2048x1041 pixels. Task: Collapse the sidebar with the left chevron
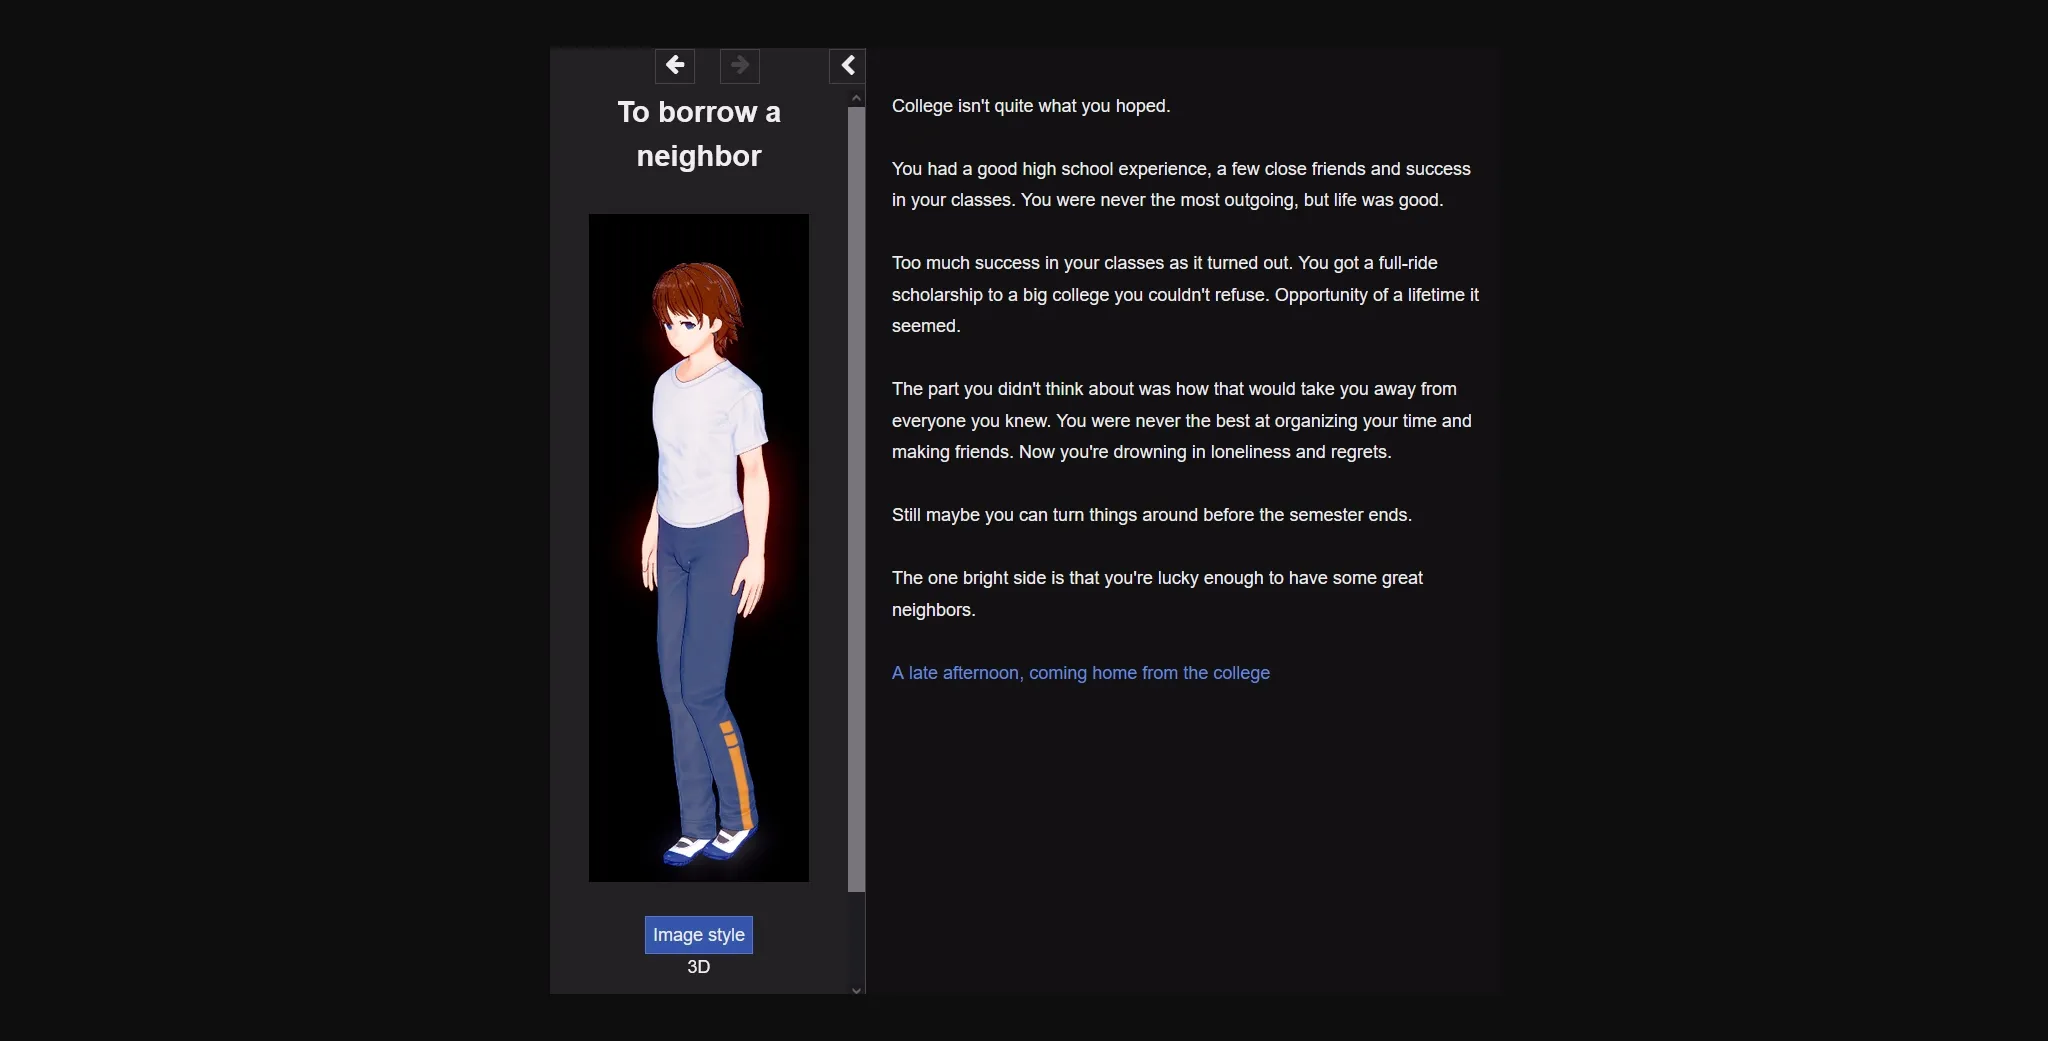pos(847,65)
